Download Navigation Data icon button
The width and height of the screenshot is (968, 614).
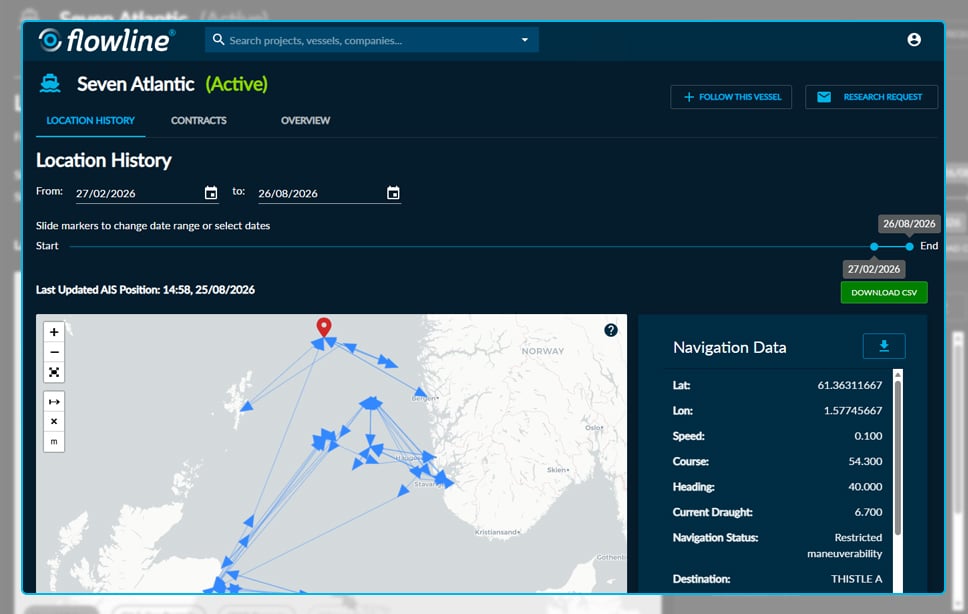point(884,346)
